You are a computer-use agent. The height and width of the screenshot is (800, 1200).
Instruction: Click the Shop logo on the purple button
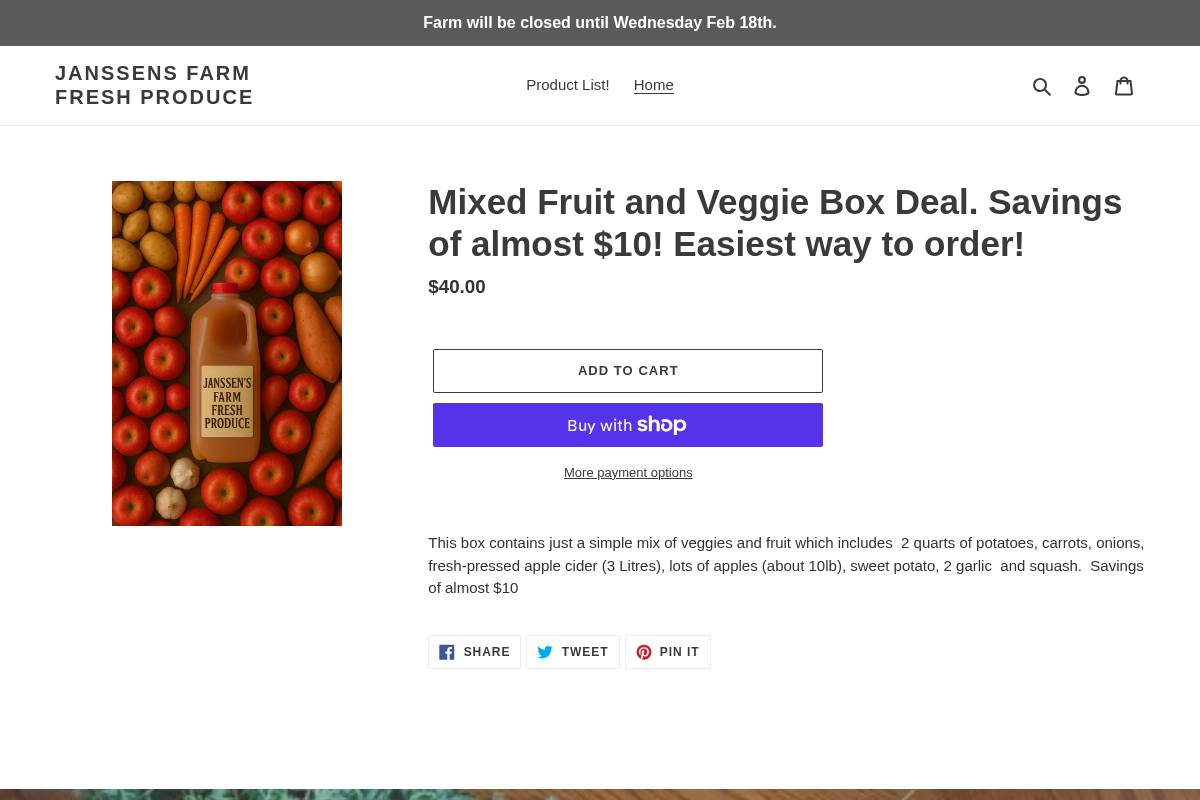pos(662,425)
